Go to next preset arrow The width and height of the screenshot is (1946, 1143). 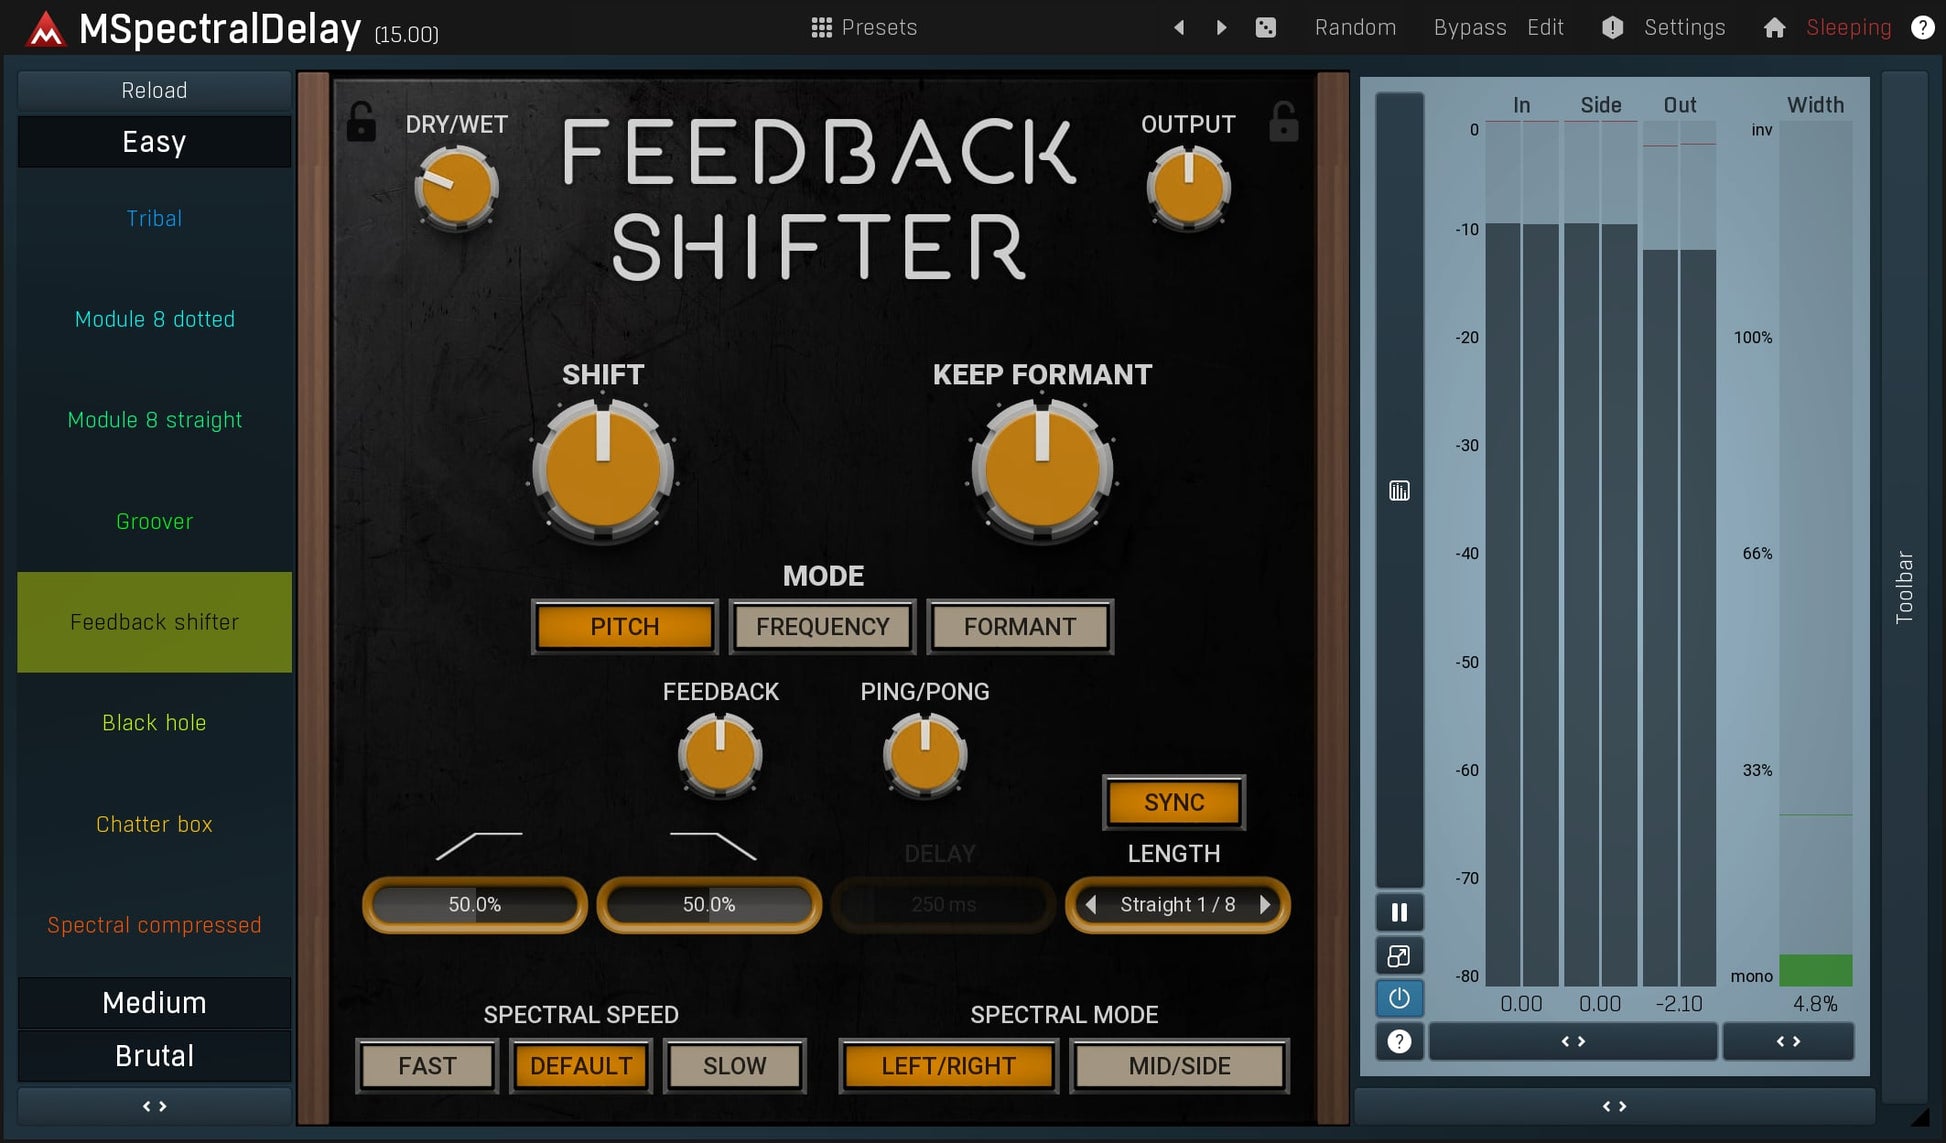pos(1221,27)
